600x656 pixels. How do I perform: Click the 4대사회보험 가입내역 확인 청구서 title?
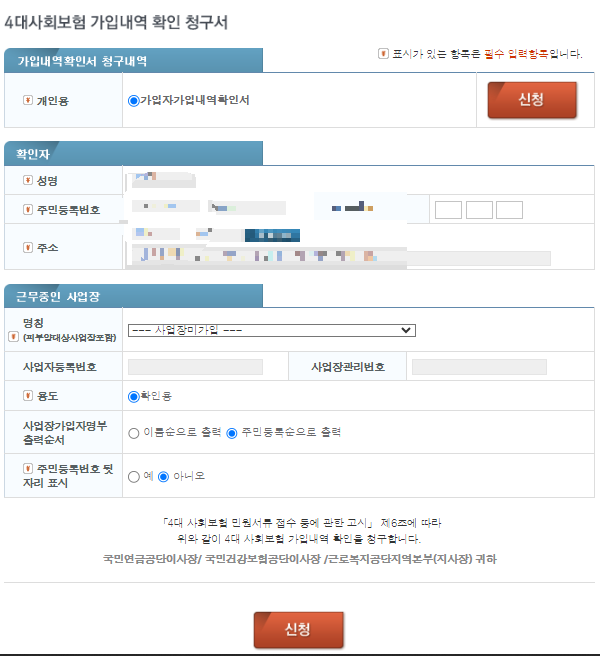coord(116,22)
